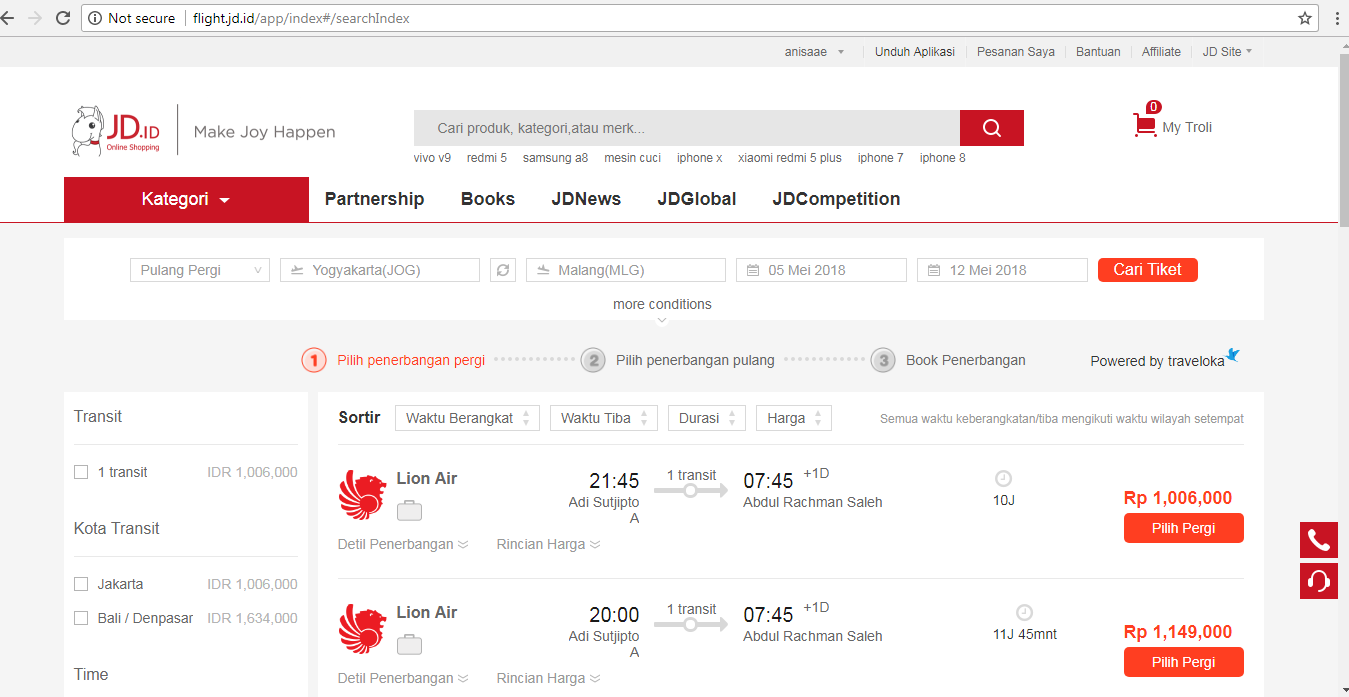Expand the Kategori menu

tap(186, 199)
